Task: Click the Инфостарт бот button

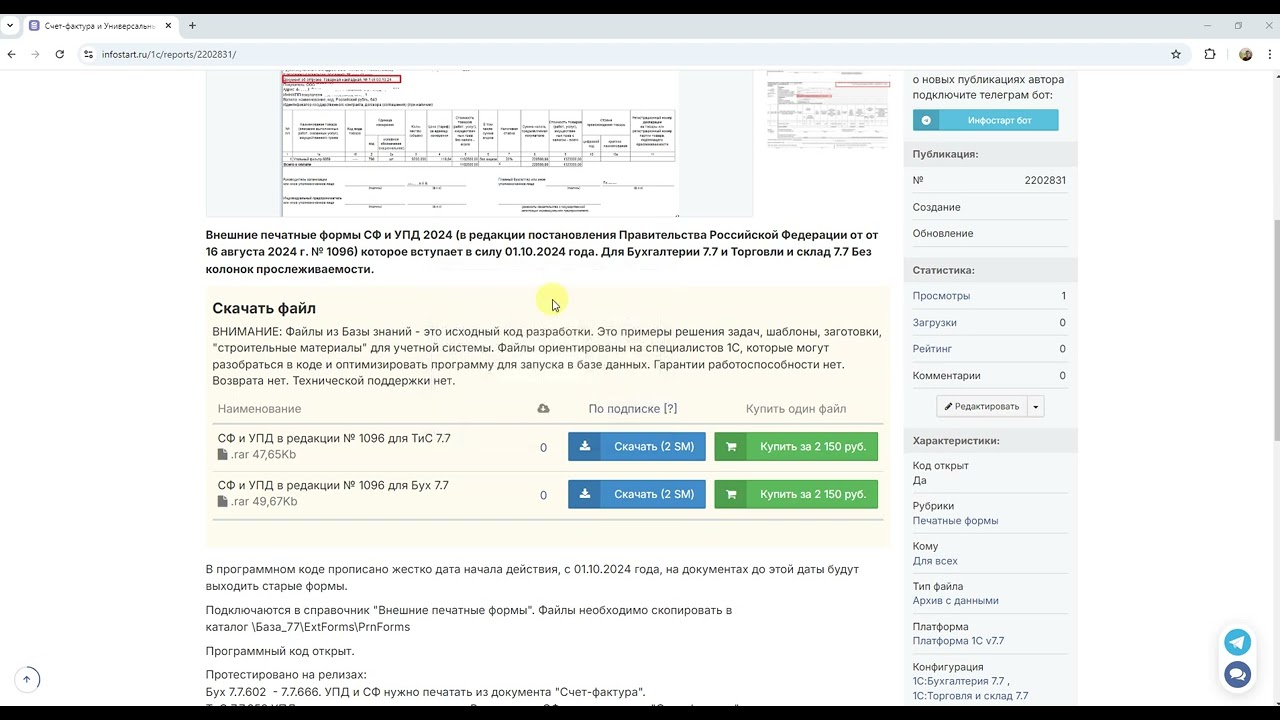Action: click(985, 120)
